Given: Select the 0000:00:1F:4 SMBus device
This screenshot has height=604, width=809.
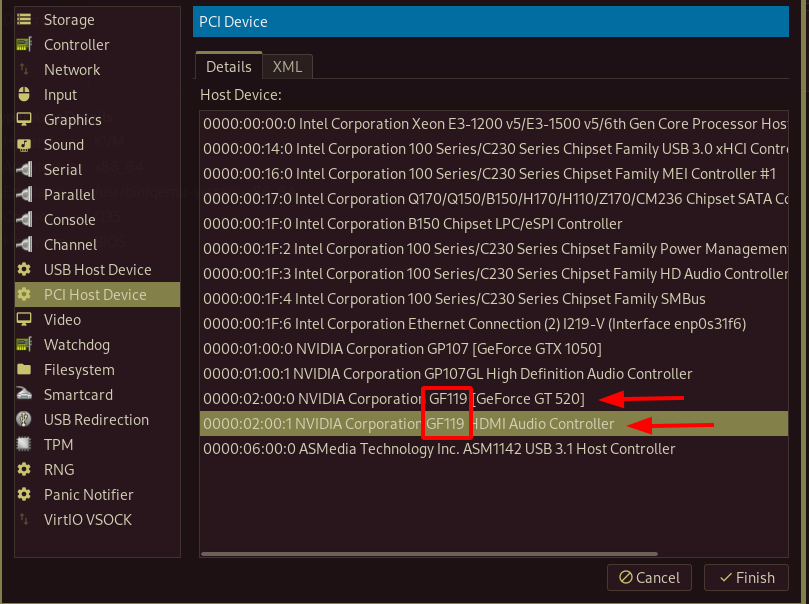Looking at the screenshot, I should (494, 299).
